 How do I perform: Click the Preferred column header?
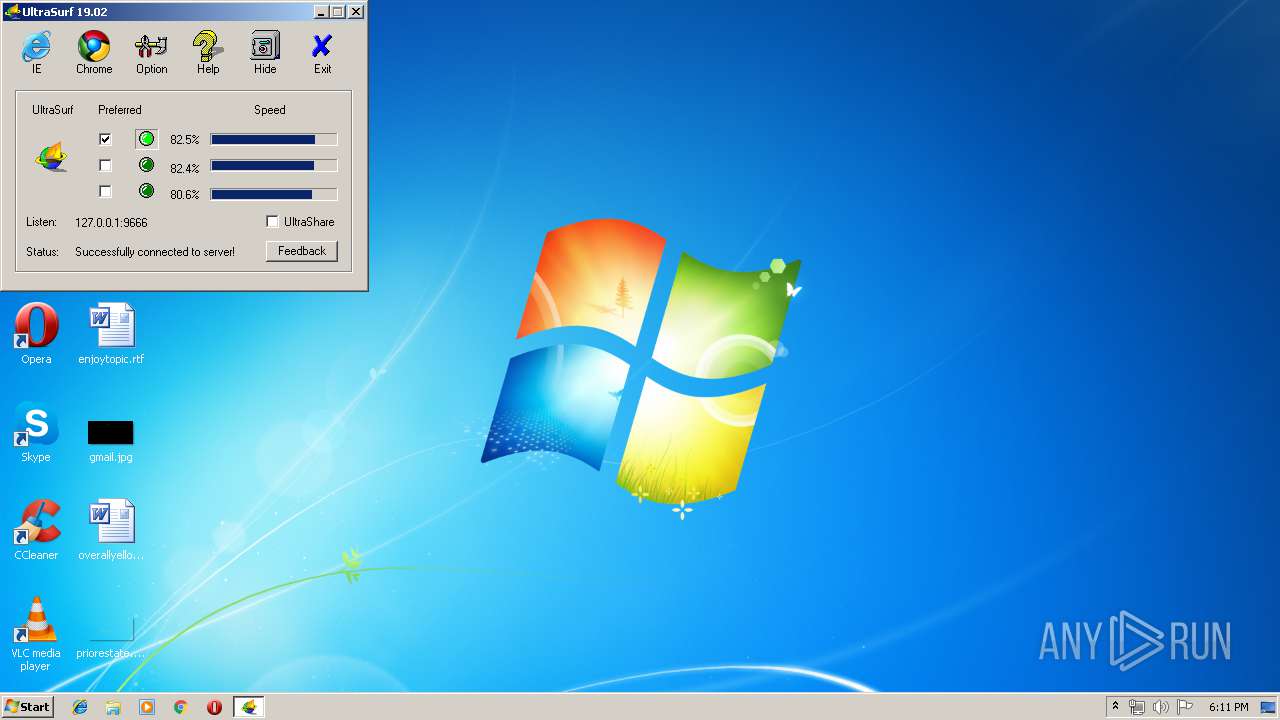pyautogui.click(x=120, y=110)
